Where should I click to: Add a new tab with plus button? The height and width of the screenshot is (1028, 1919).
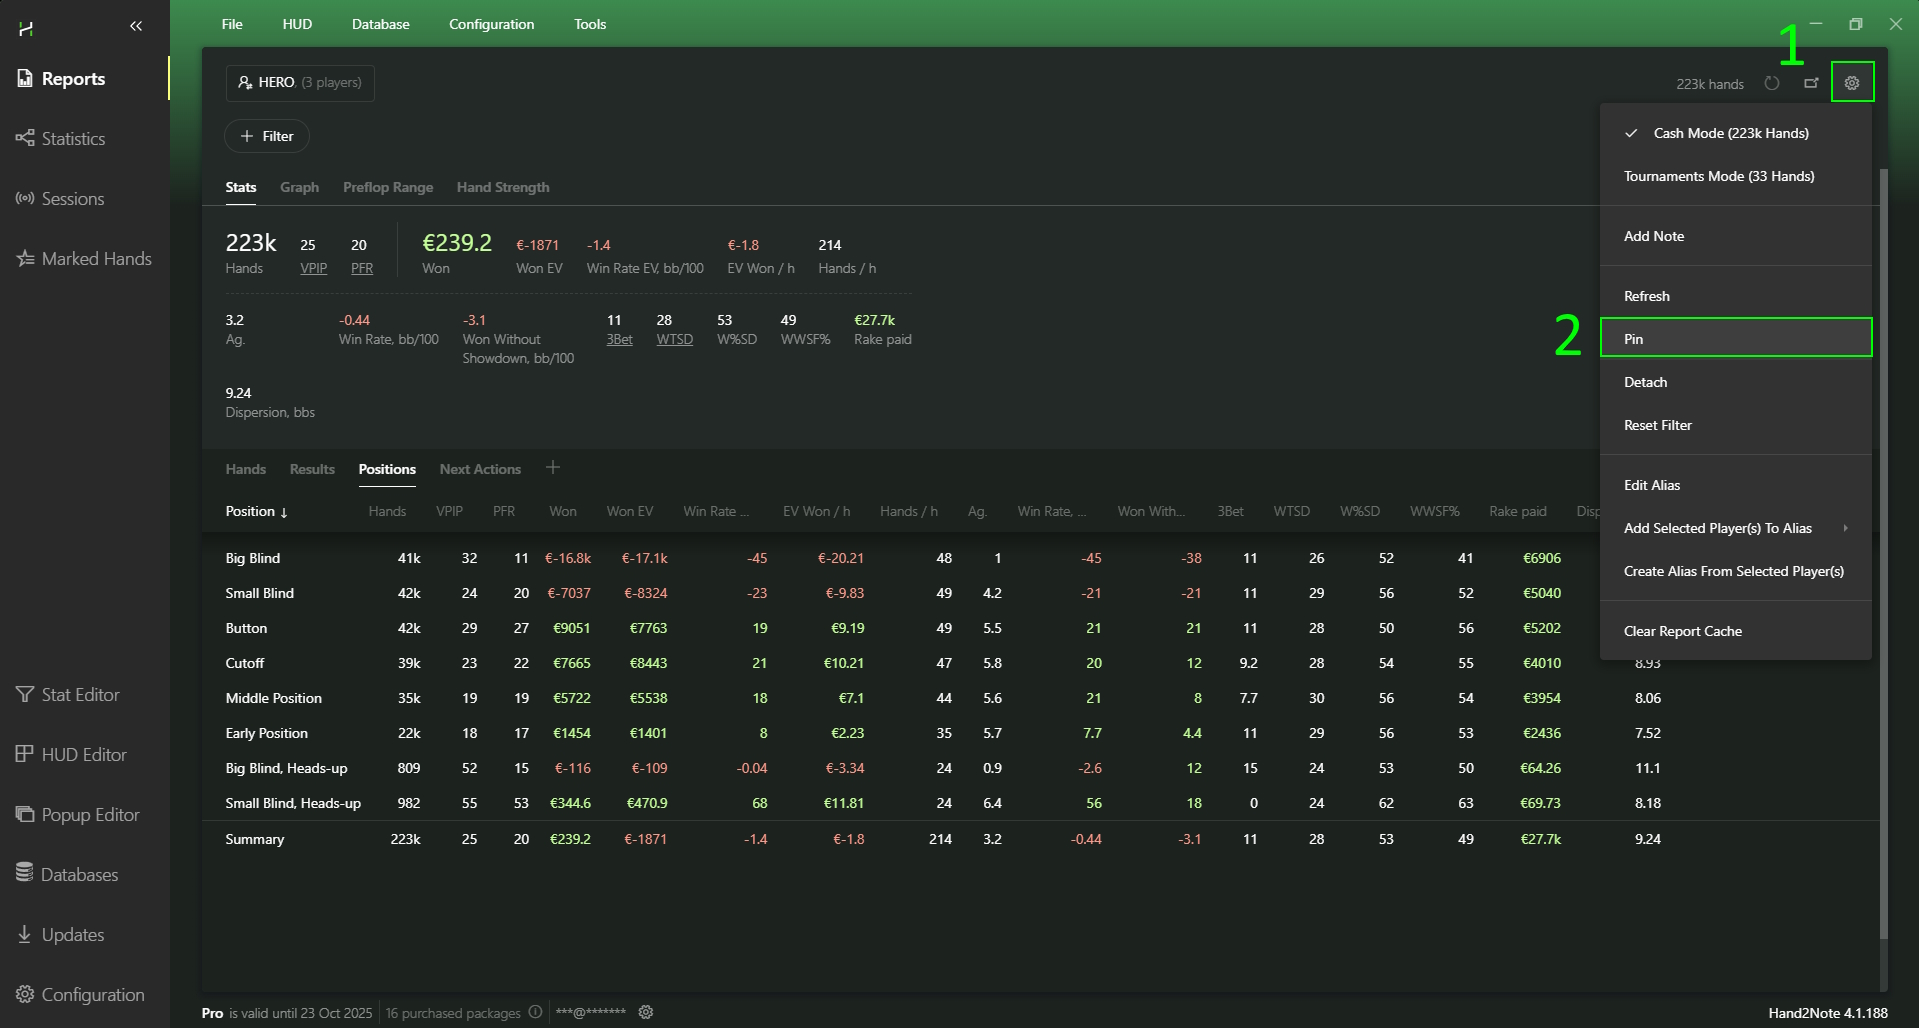[553, 468]
